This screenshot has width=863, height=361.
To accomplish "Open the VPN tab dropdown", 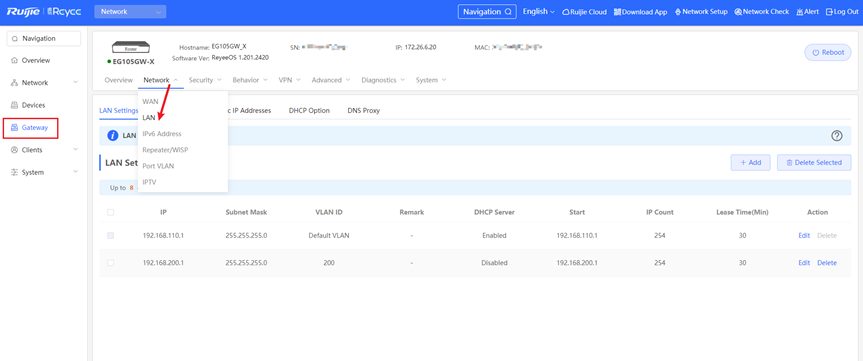I will (290, 80).
